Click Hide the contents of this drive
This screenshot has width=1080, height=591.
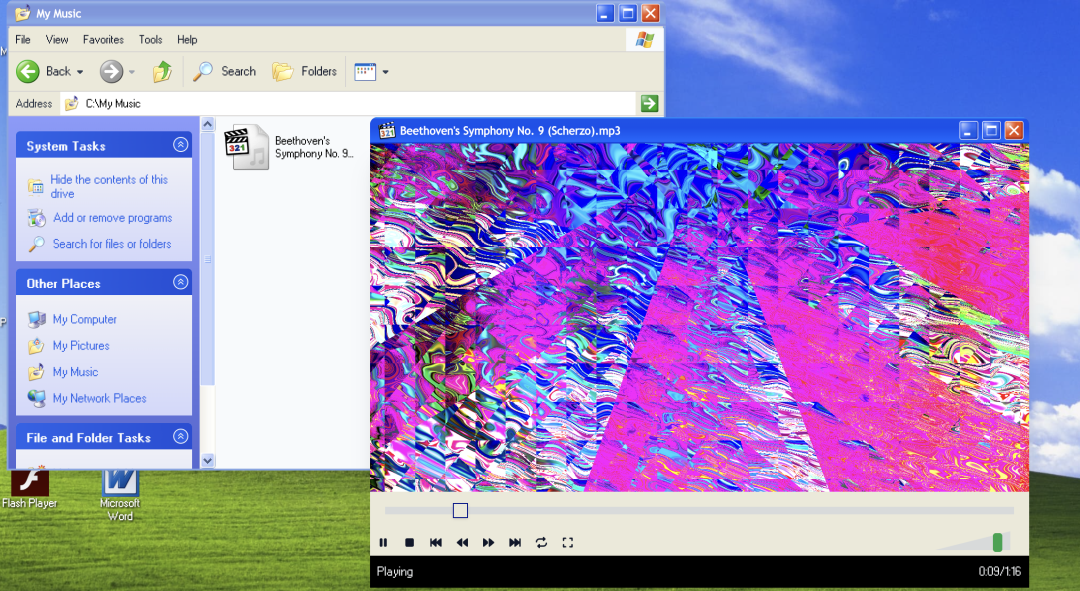109,186
